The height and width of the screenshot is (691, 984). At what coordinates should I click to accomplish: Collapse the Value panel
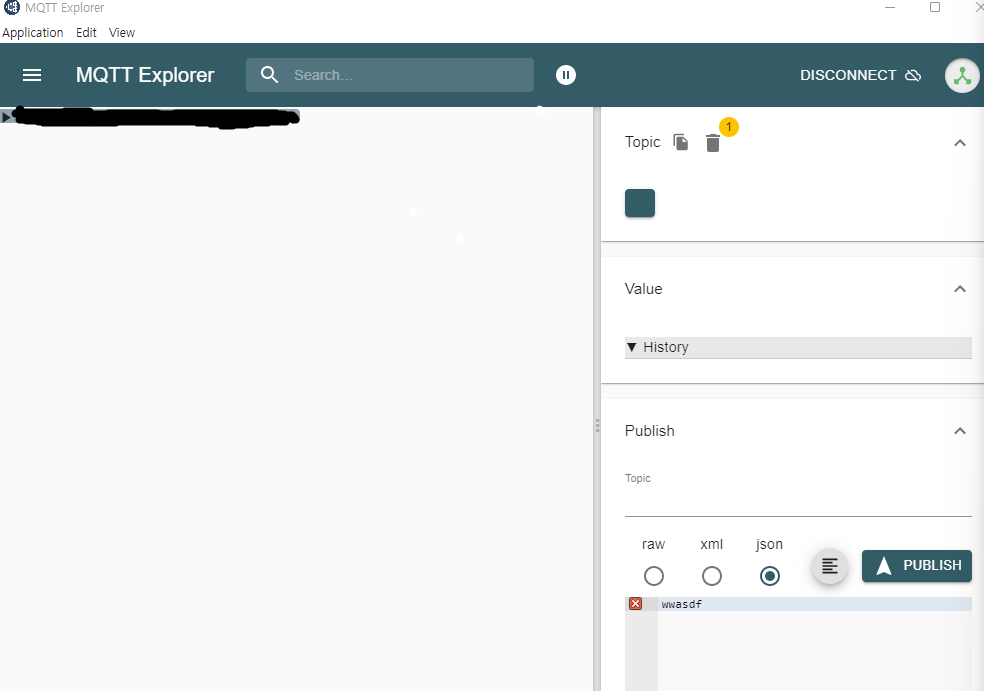click(960, 289)
